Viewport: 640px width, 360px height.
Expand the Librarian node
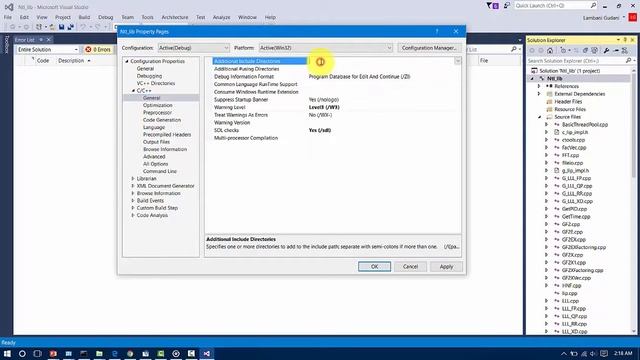133,179
